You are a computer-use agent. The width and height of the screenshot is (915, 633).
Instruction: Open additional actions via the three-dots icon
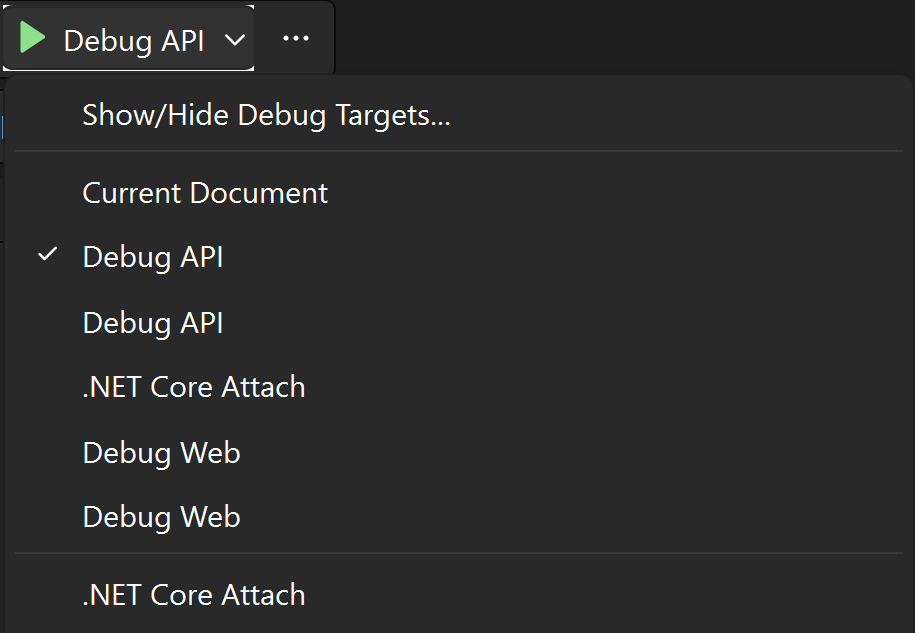pyautogui.click(x=295, y=38)
